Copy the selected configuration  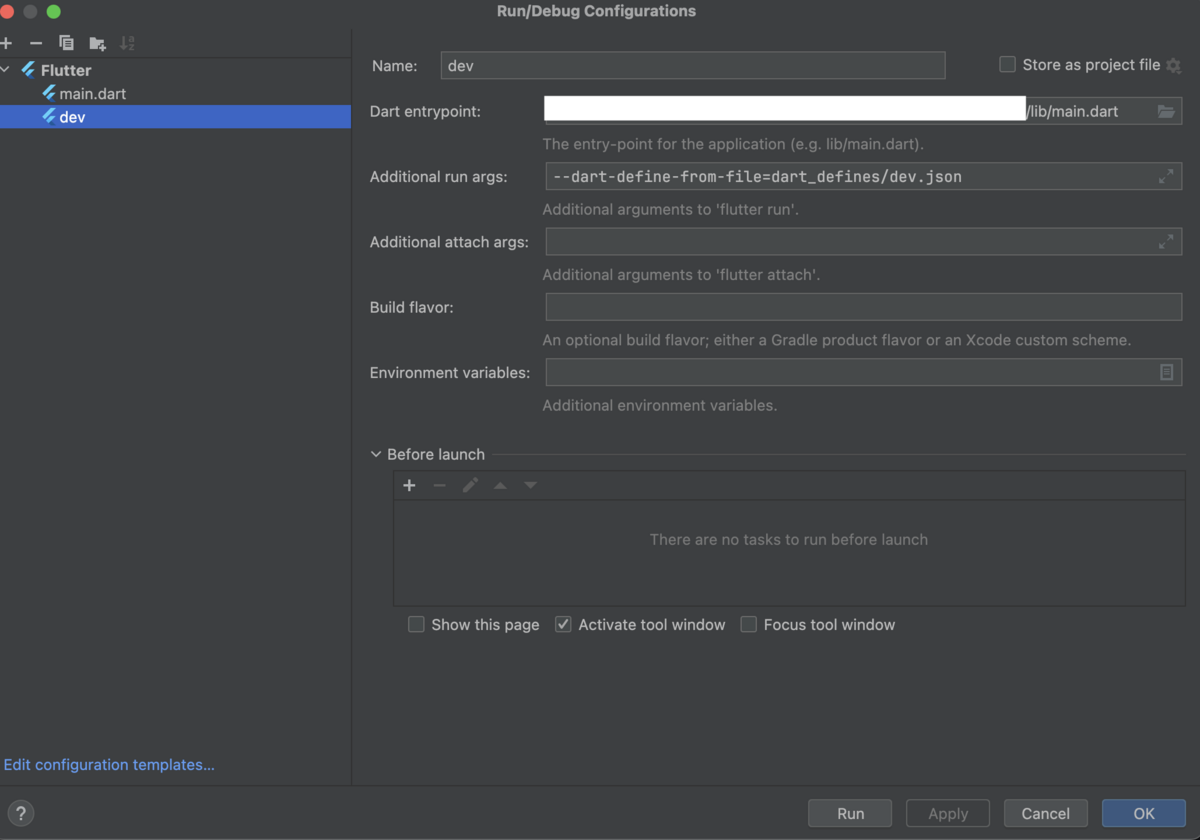pyautogui.click(x=66, y=43)
